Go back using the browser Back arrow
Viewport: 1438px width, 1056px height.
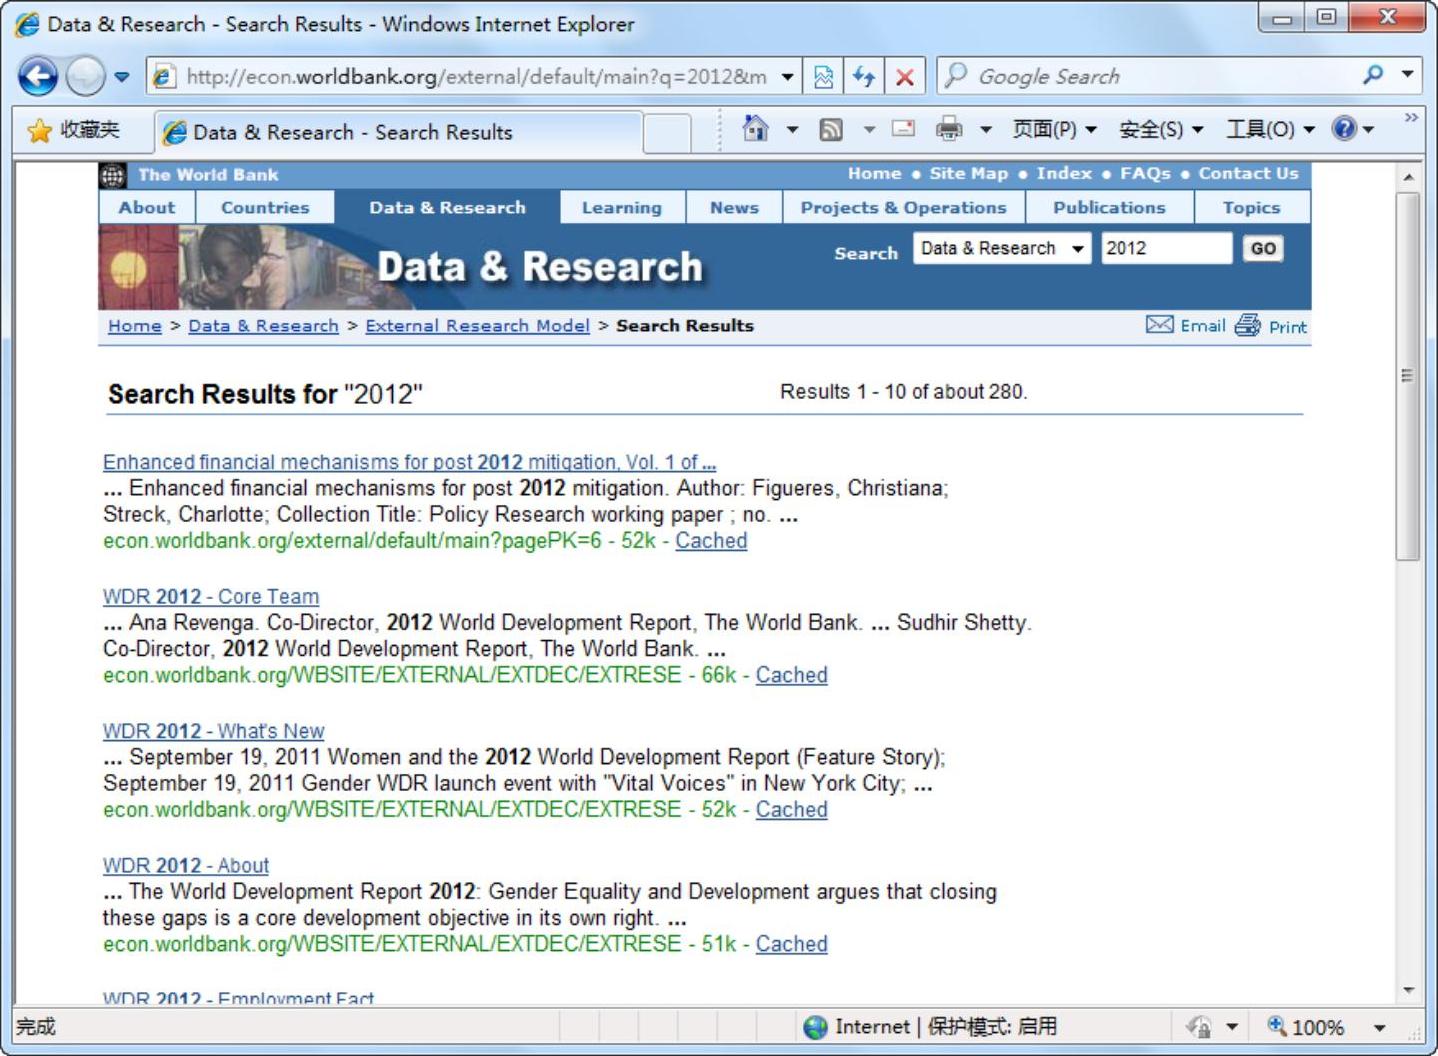38,76
